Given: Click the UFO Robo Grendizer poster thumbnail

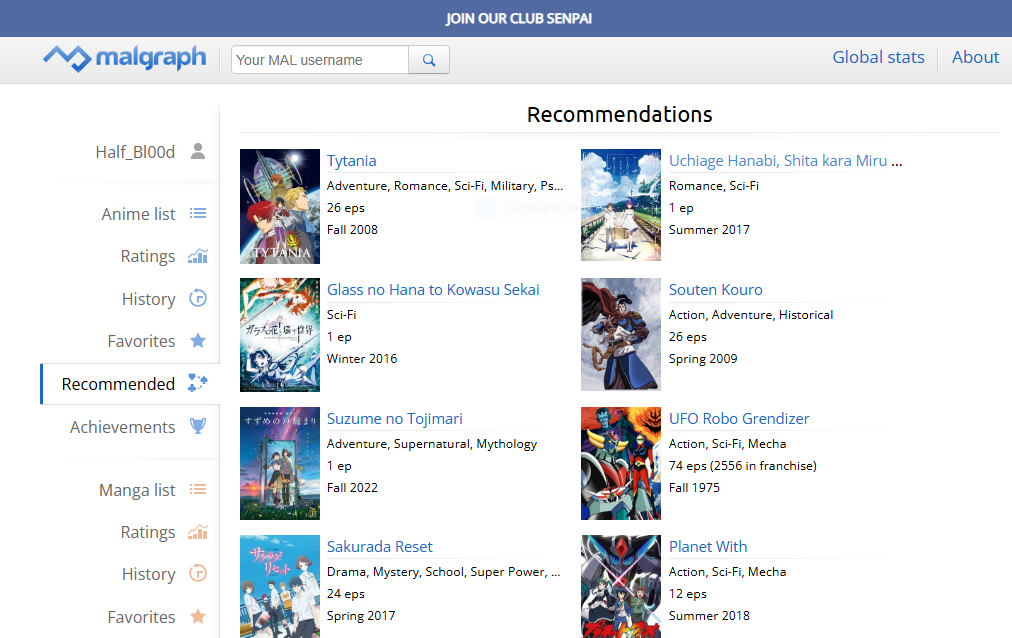Looking at the screenshot, I should tap(621, 463).
